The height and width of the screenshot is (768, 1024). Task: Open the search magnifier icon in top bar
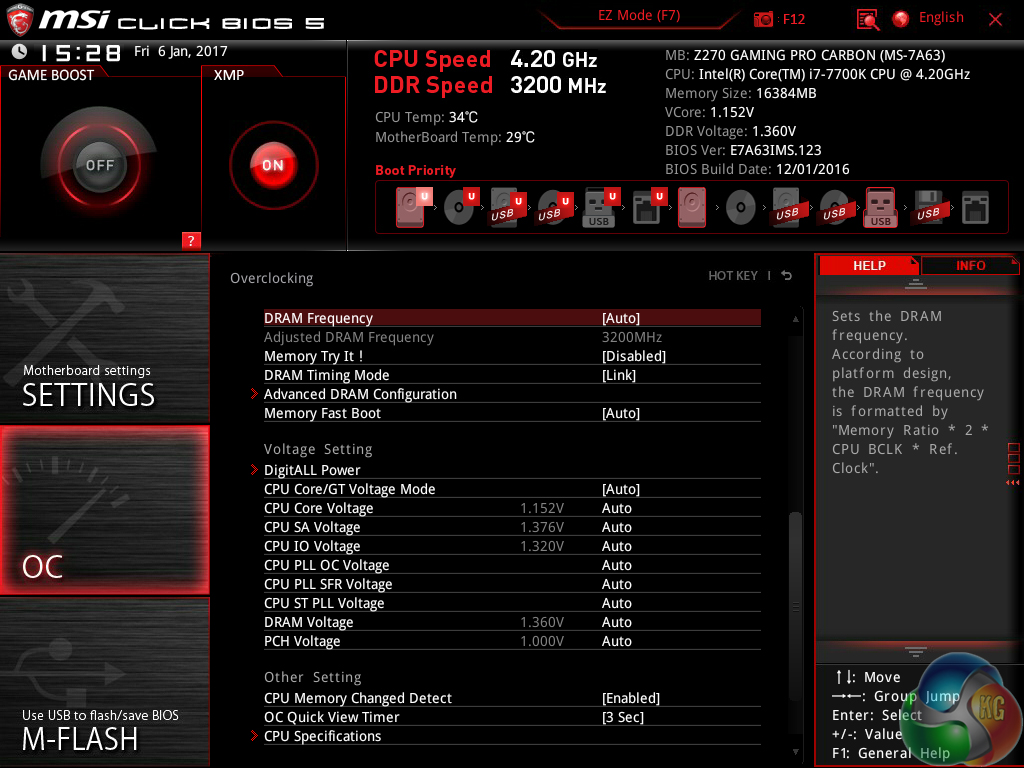pyautogui.click(x=868, y=19)
